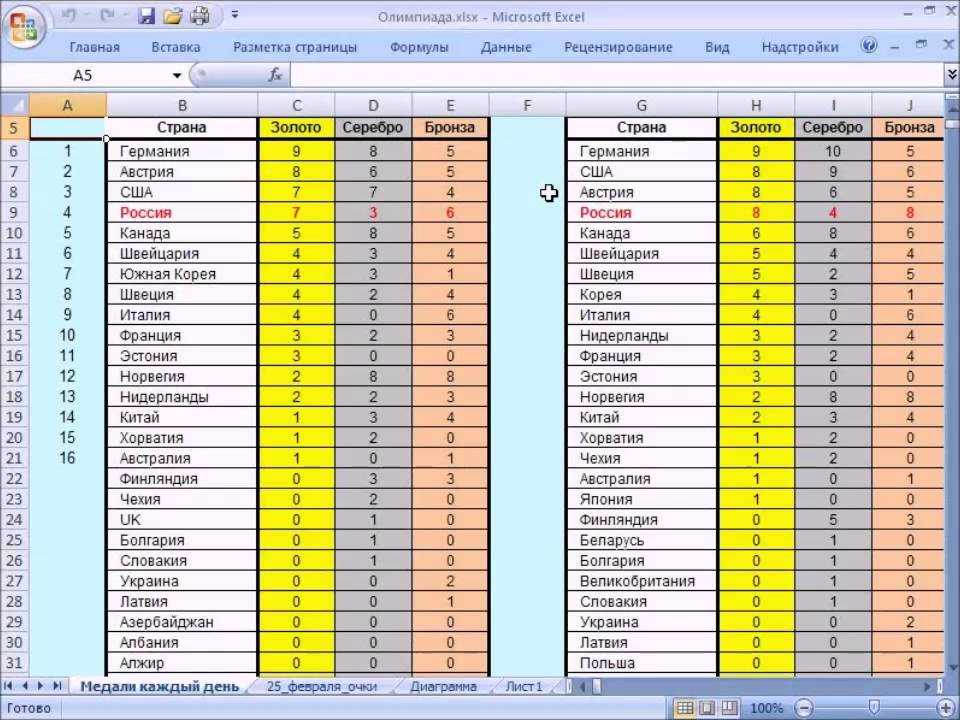Viewport: 960px width, 720px height.
Task: Select row 21 header
Action: 15,458
